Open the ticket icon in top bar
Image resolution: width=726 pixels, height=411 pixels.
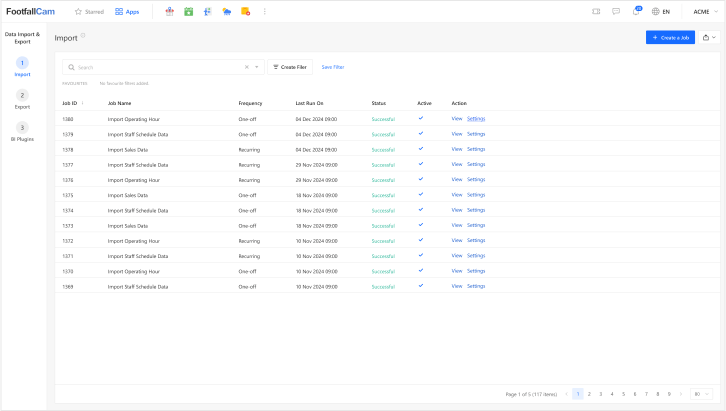pyautogui.click(x=596, y=12)
